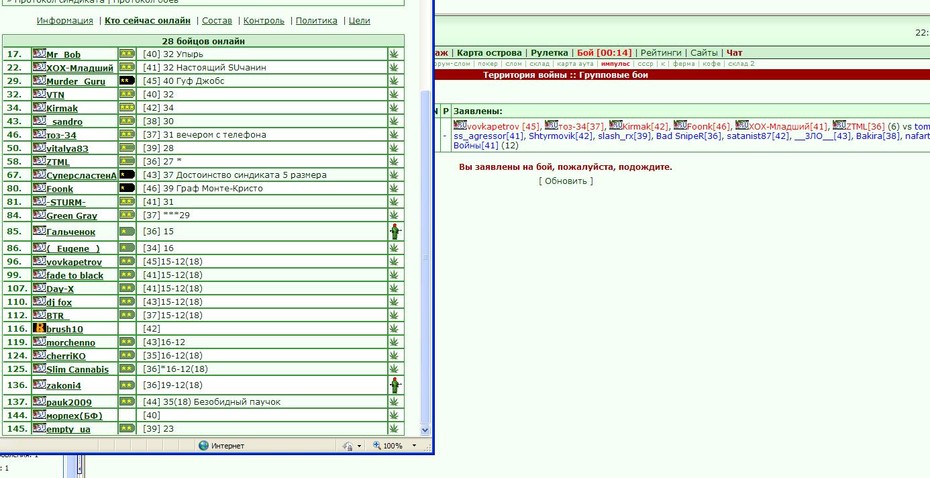Open the карта аута shortcut link
This screenshot has width=930, height=478.
tap(575, 63)
